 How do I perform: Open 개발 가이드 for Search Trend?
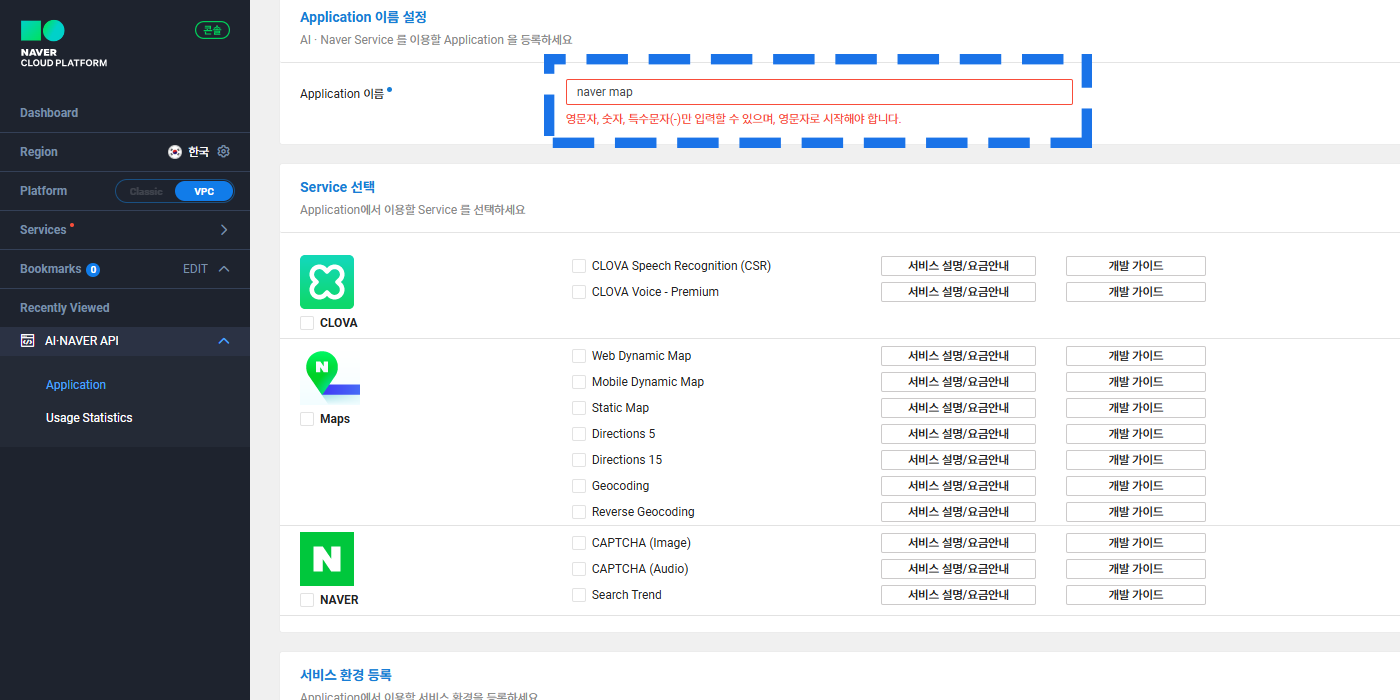1136,595
